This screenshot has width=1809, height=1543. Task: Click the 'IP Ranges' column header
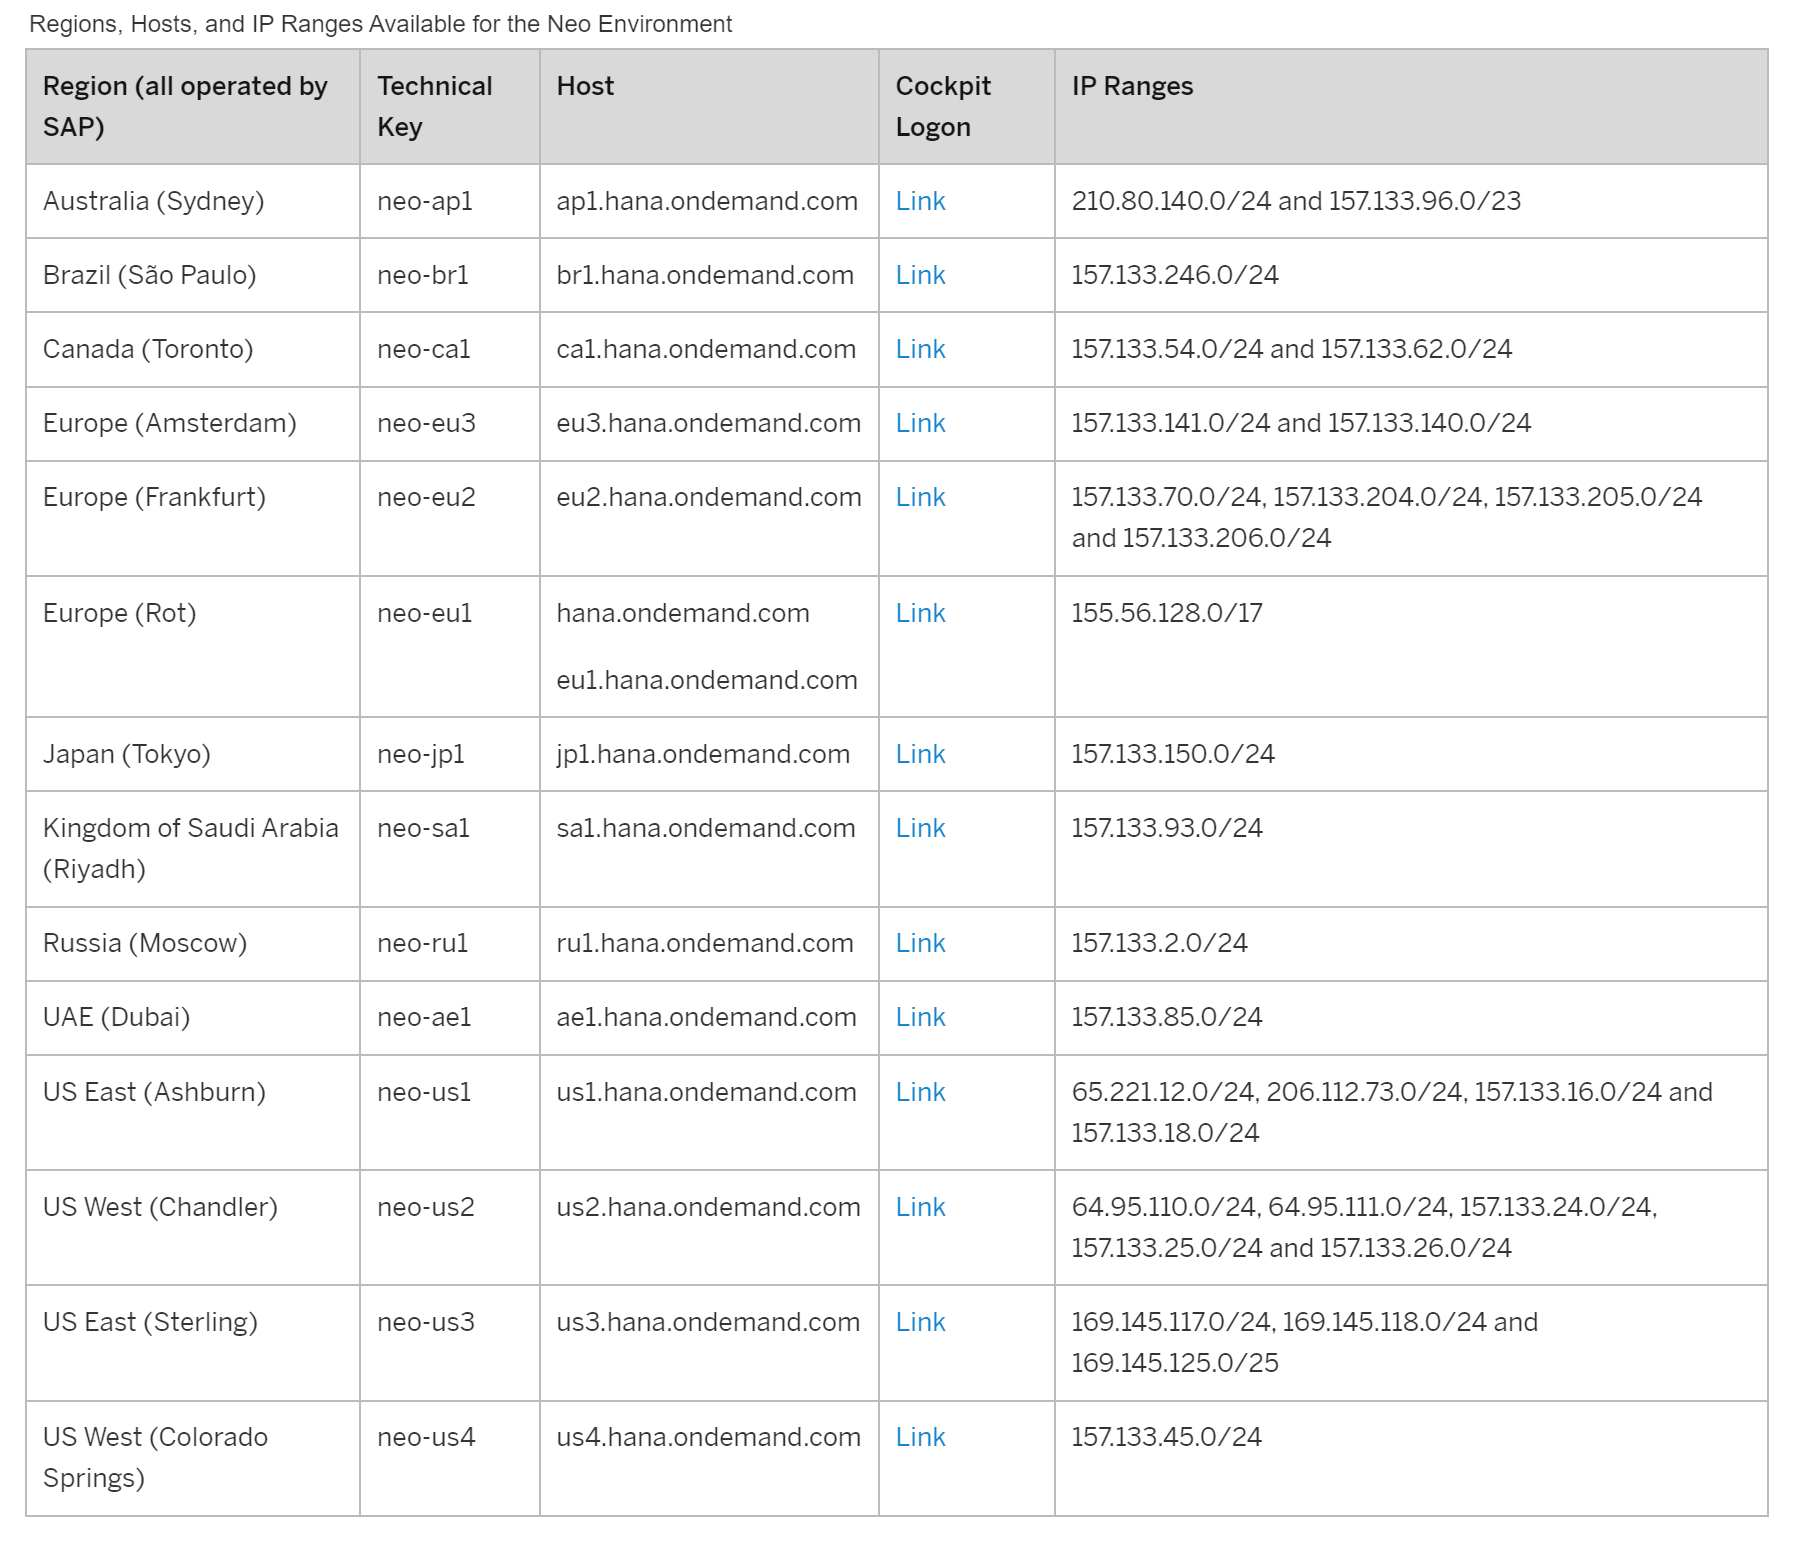pos(1411,106)
